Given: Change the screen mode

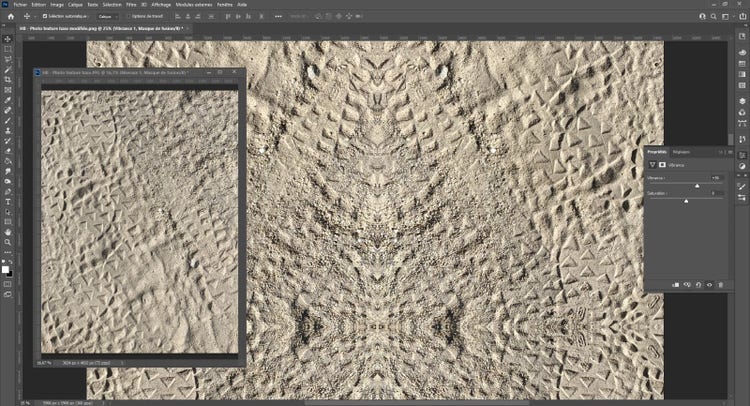Looking at the screenshot, I should pyautogui.click(x=8, y=295).
